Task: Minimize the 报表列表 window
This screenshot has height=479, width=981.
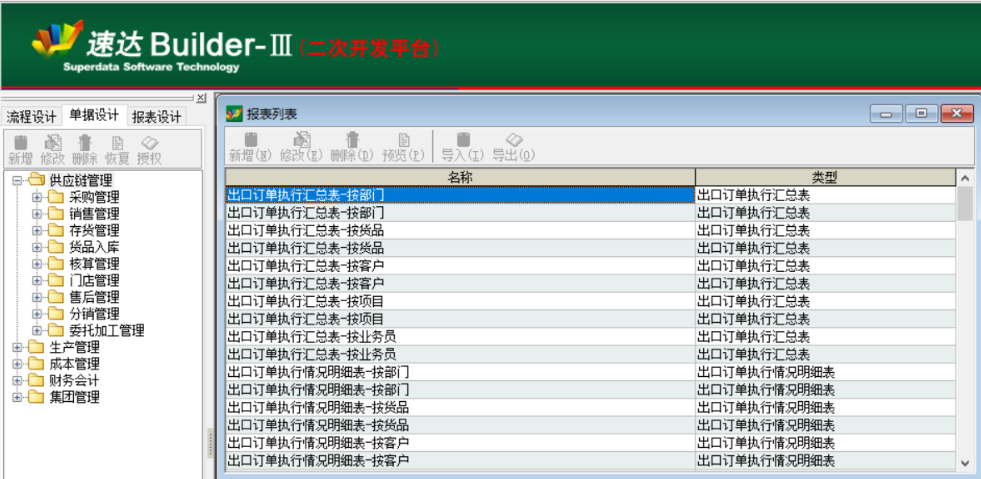Action: 886,114
